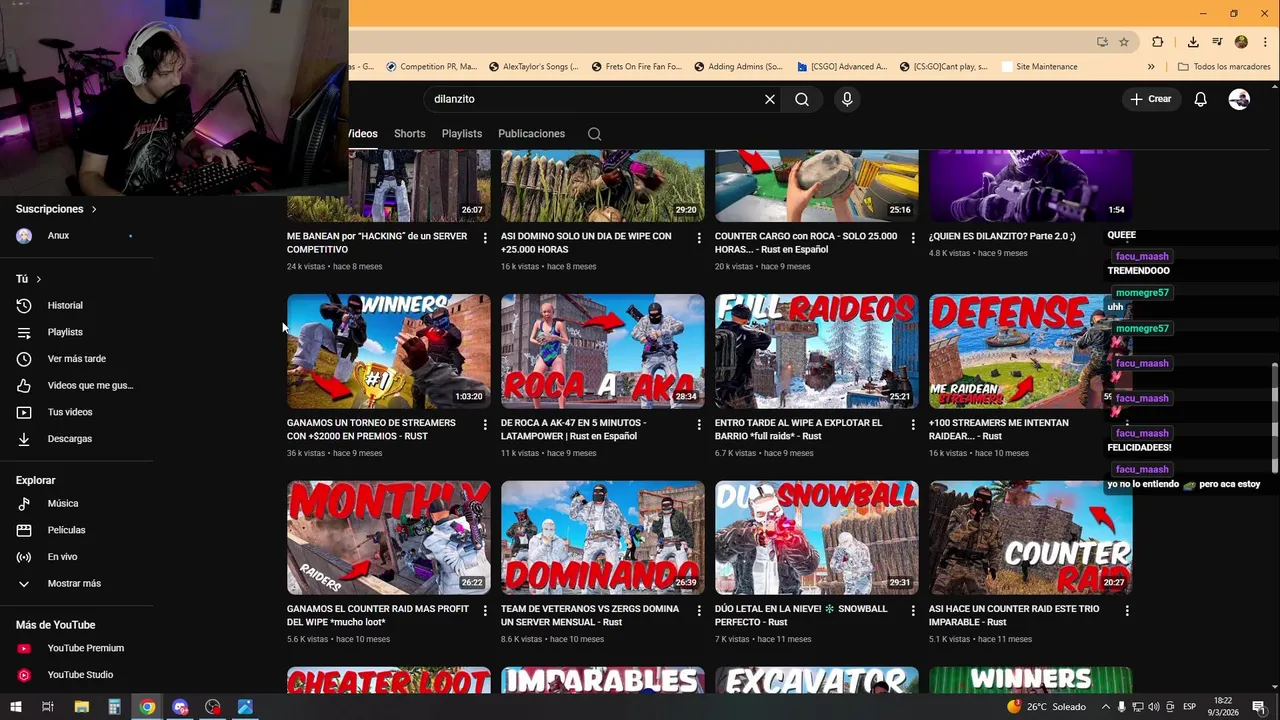
Task: Switch to the Shorts tab
Action: coord(409,134)
